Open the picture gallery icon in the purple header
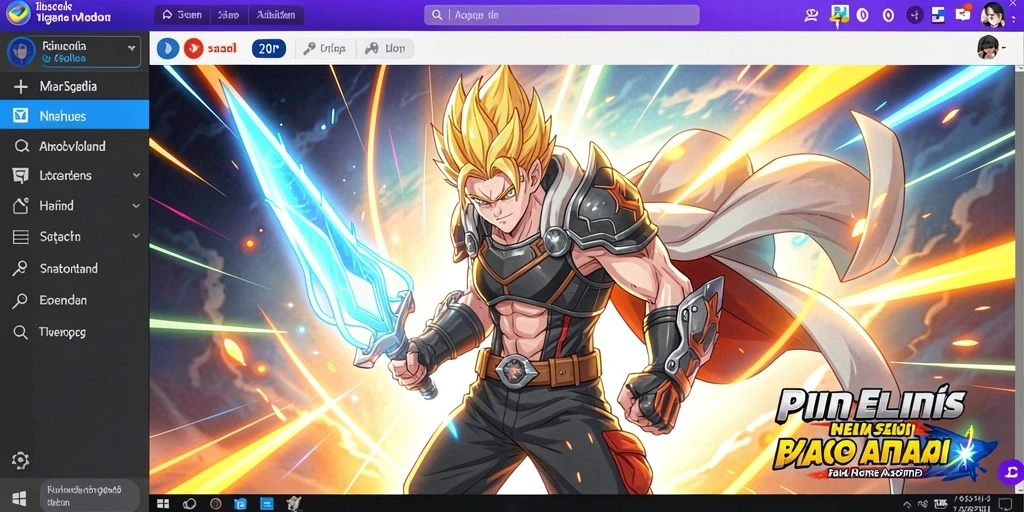Viewport: 1024px width, 512px height. (839, 14)
